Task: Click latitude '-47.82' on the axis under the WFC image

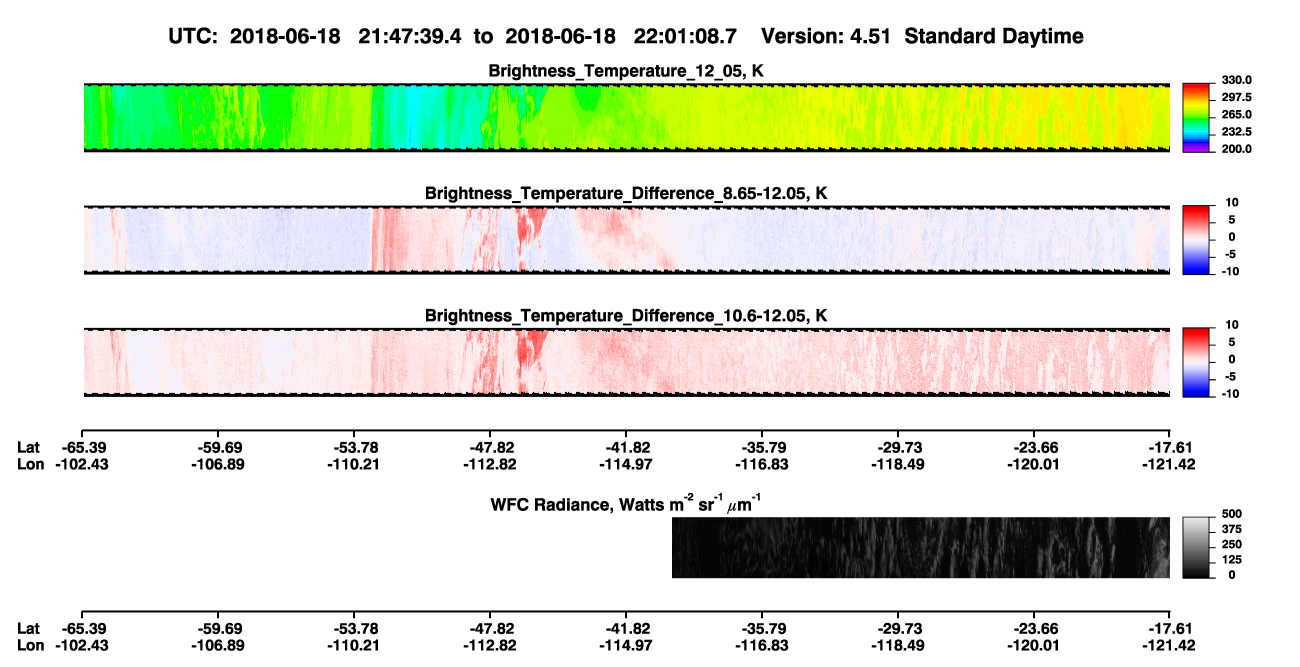Action: pos(490,628)
